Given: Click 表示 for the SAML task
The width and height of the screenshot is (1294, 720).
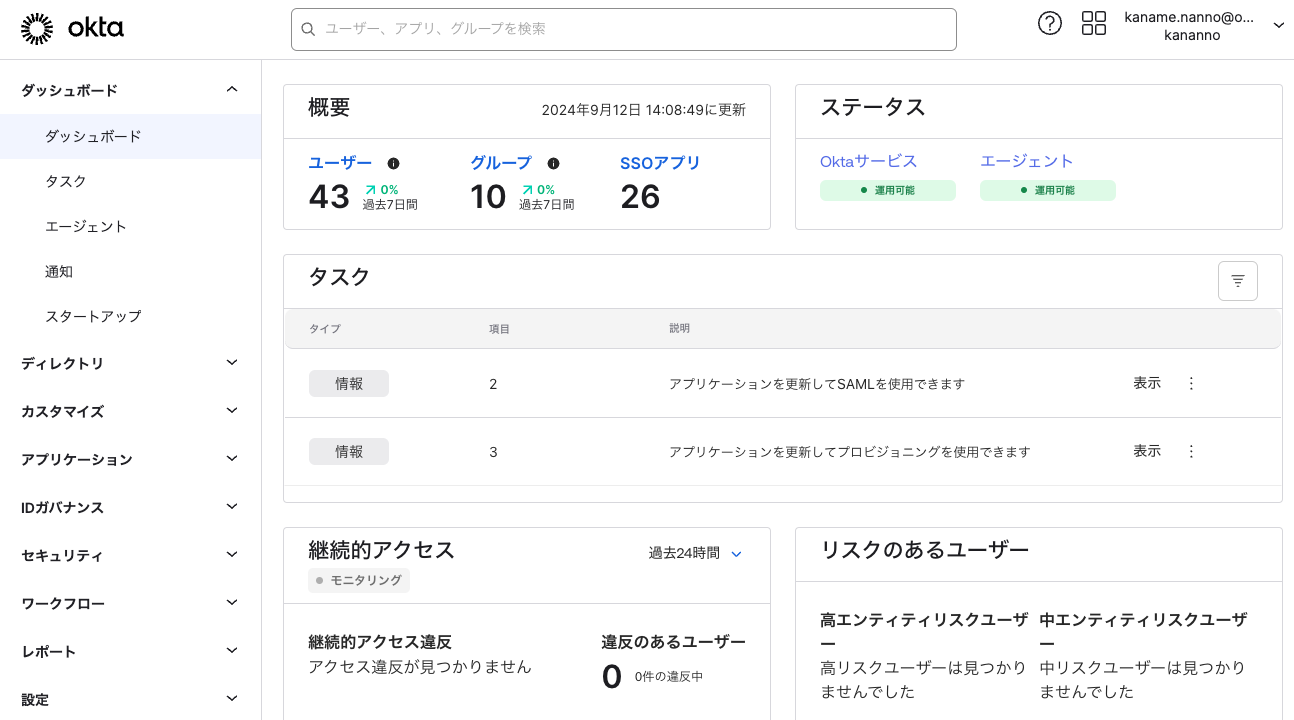Looking at the screenshot, I should 1146,383.
